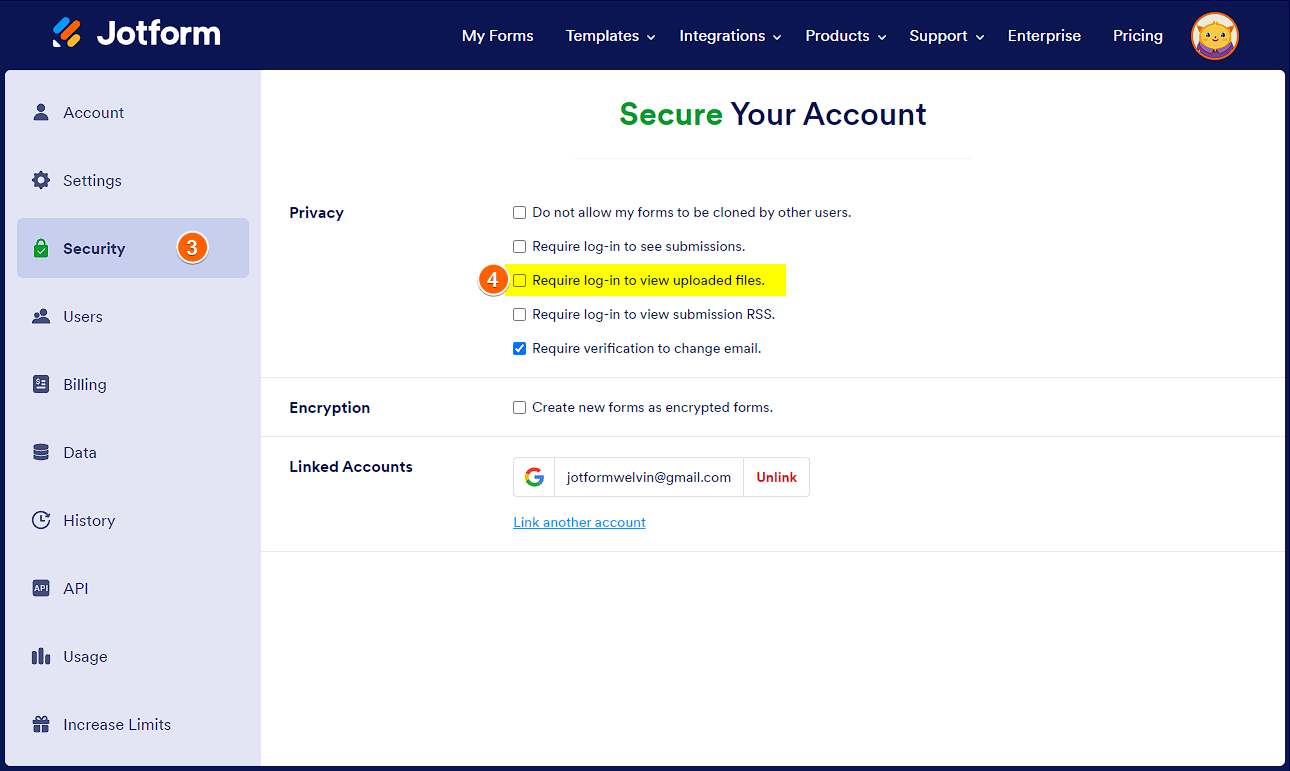Select the Users people icon
The image size is (1290, 771).
pos(41,316)
